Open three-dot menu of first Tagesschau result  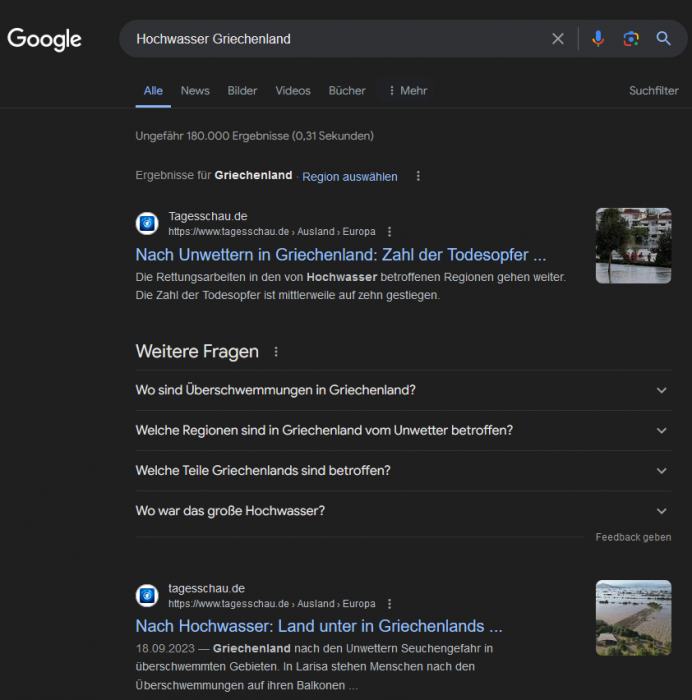(390, 232)
